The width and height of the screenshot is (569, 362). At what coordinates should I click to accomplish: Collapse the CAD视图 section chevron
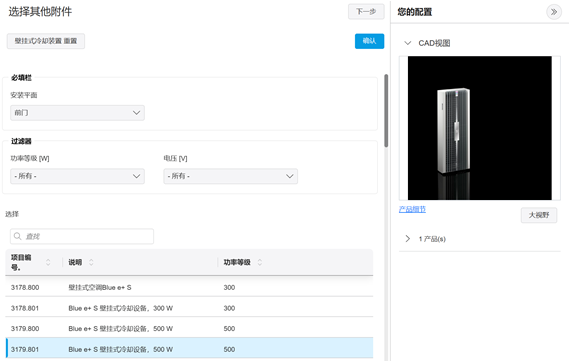pyautogui.click(x=408, y=43)
